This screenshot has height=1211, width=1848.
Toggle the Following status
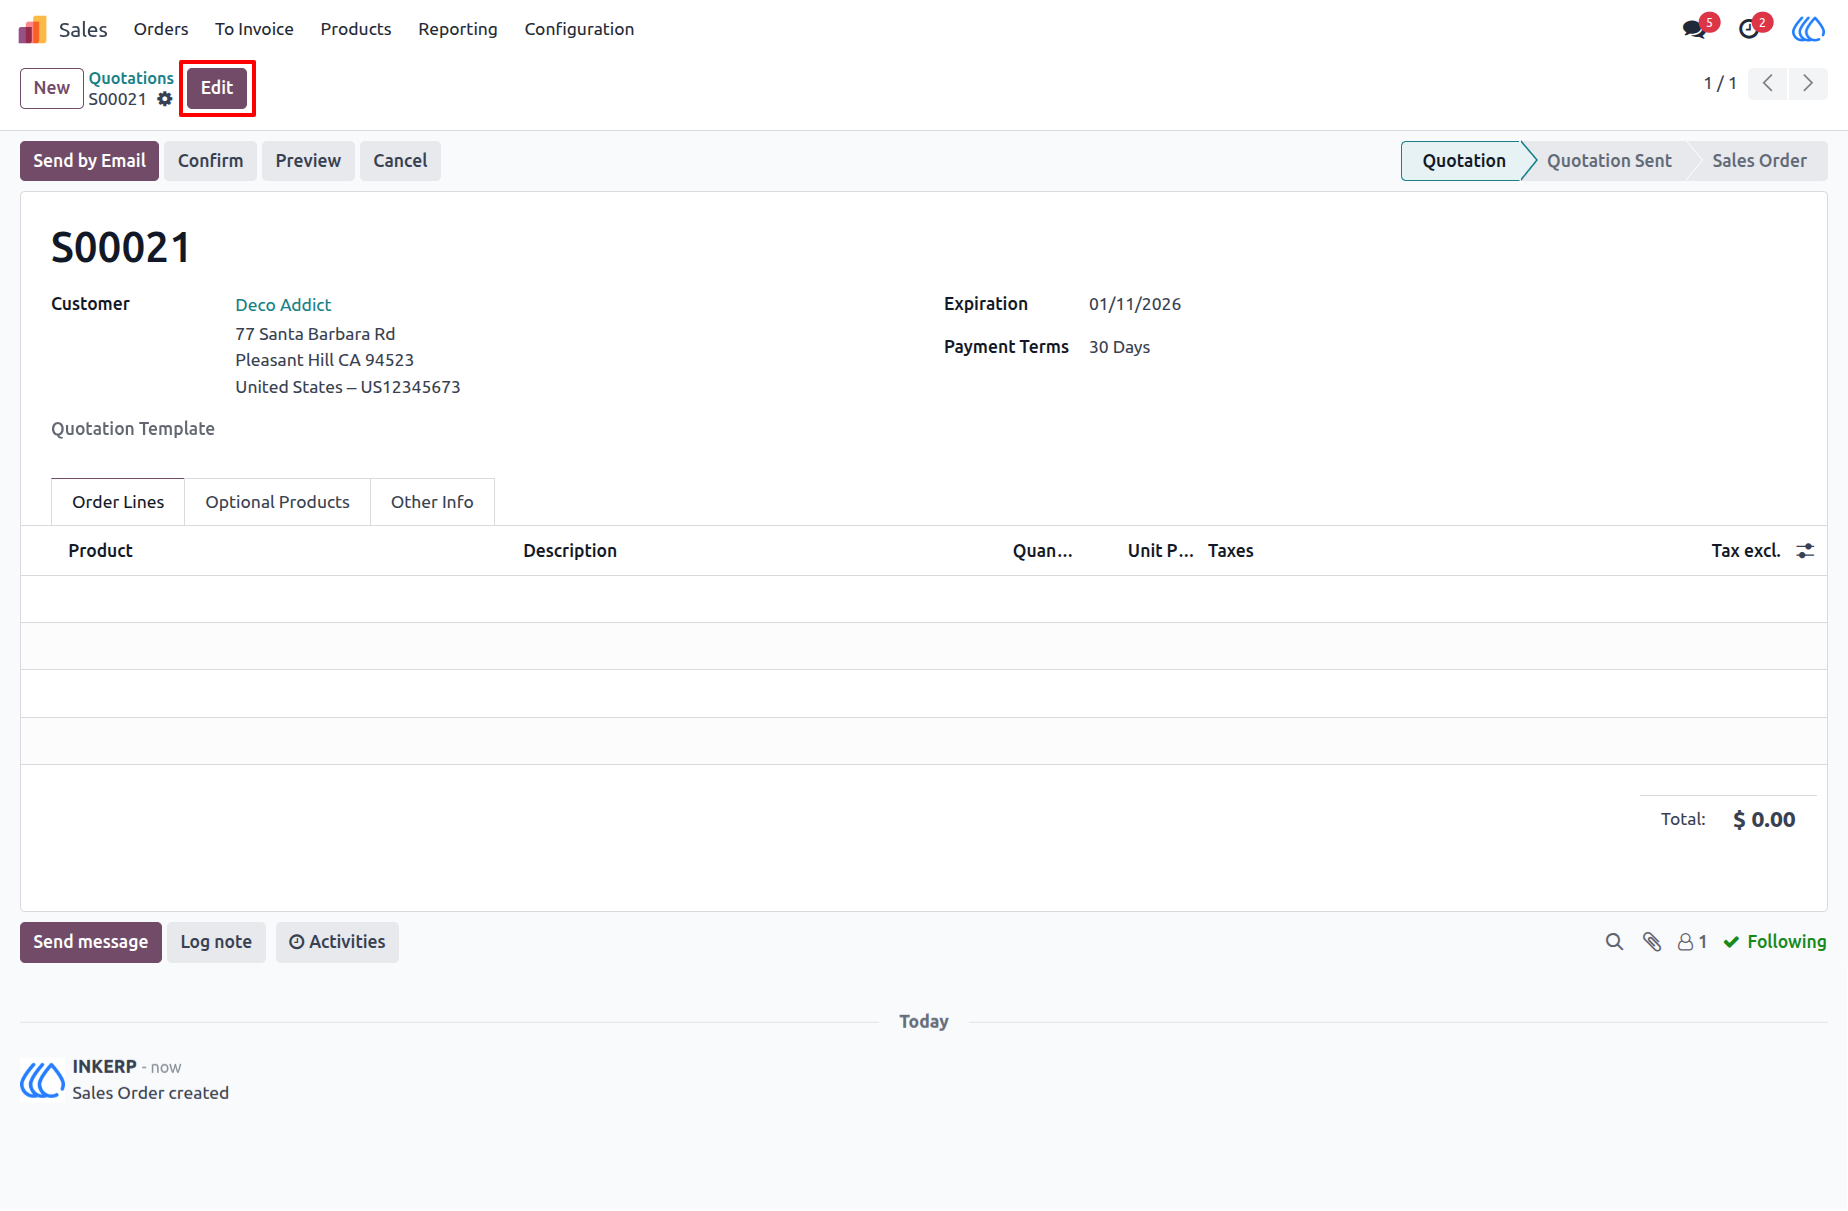pos(1775,942)
